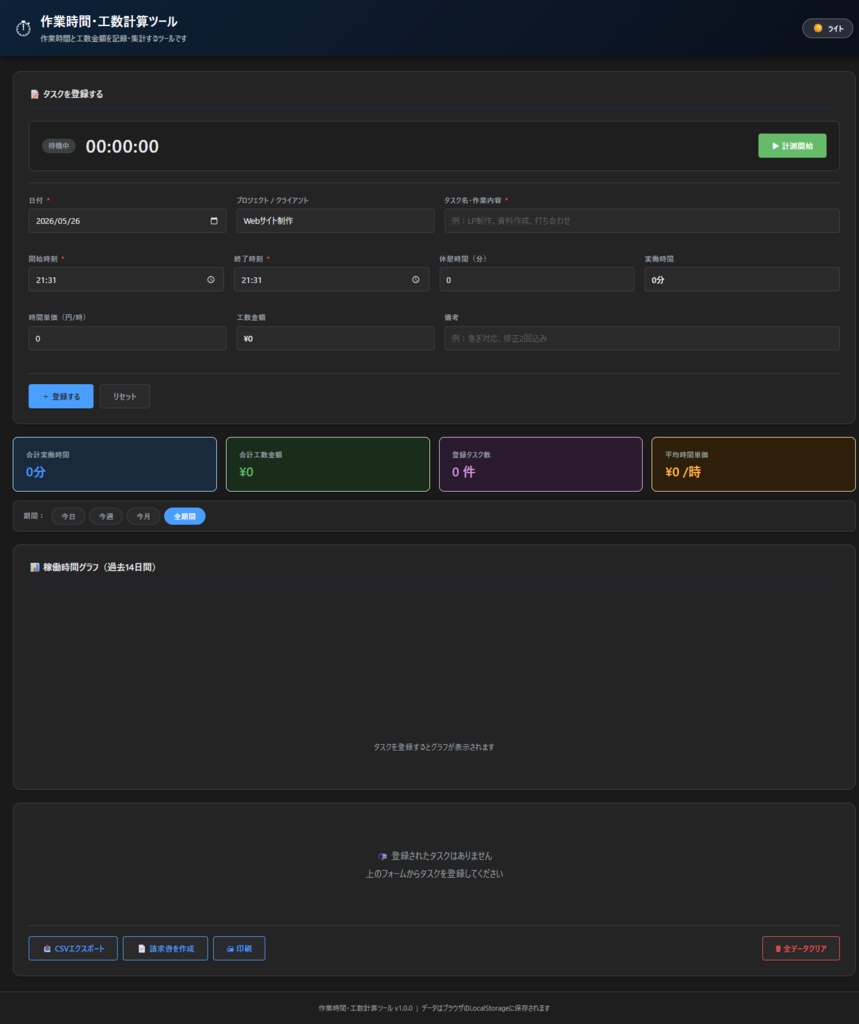859x1024 pixels.
Task: Click the 時間単価（円/時）input field
Action: [x=127, y=338]
